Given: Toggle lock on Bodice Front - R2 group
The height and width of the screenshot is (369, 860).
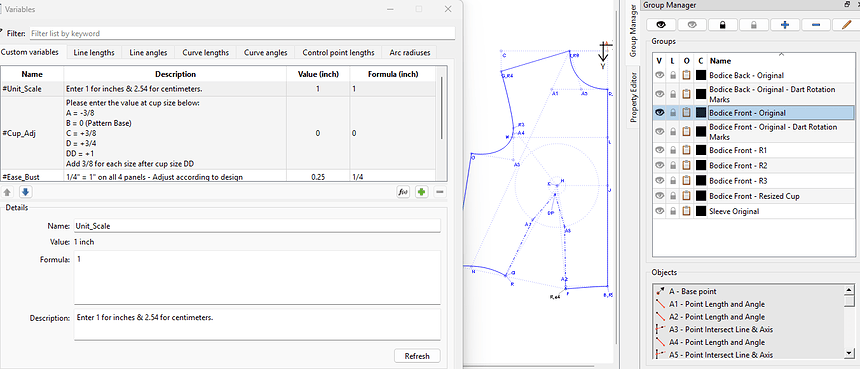Looking at the screenshot, I should (673, 165).
